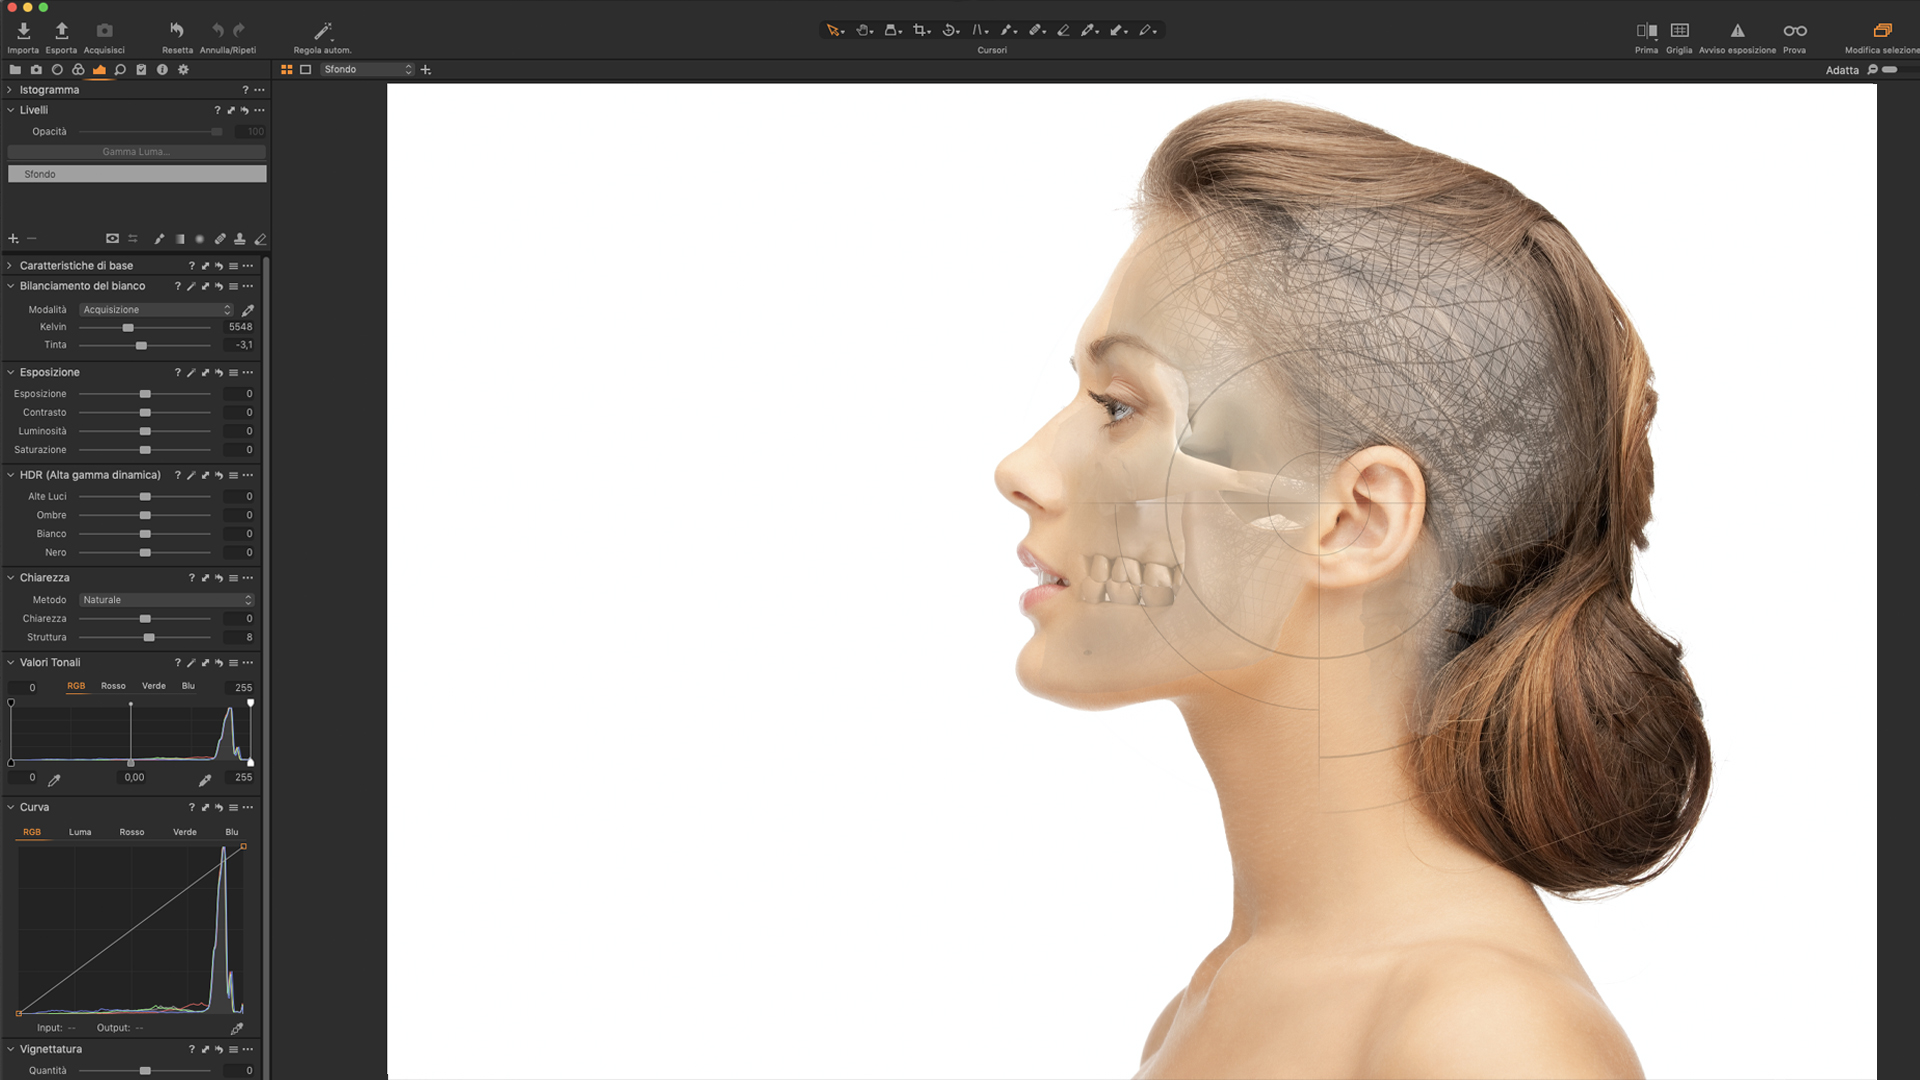Select the Sfondo layer row

[x=137, y=174]
